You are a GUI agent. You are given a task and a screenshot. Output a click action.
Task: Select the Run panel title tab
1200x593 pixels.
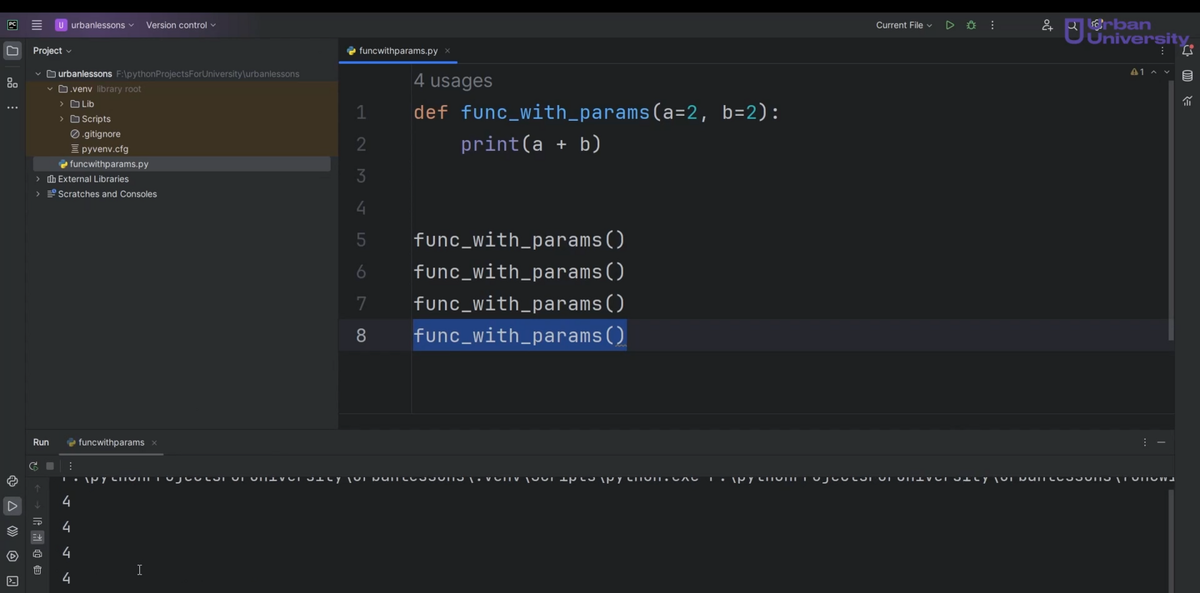(x=41, y=442)
